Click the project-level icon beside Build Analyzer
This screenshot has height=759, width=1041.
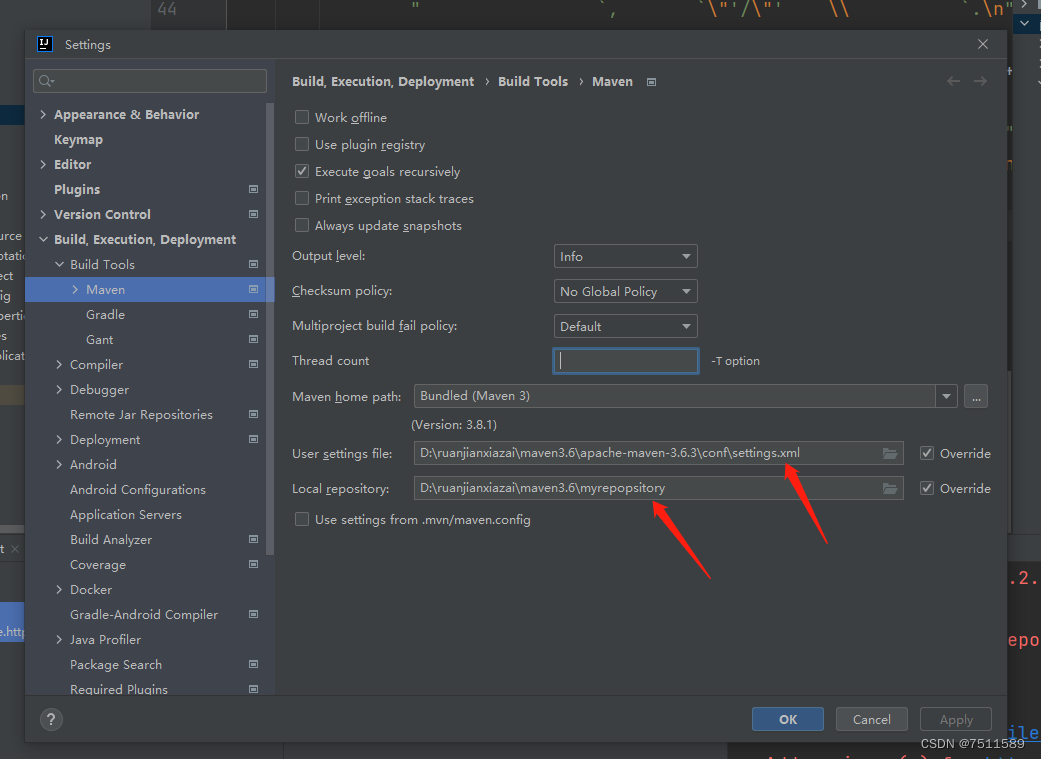tap(253, 539)
